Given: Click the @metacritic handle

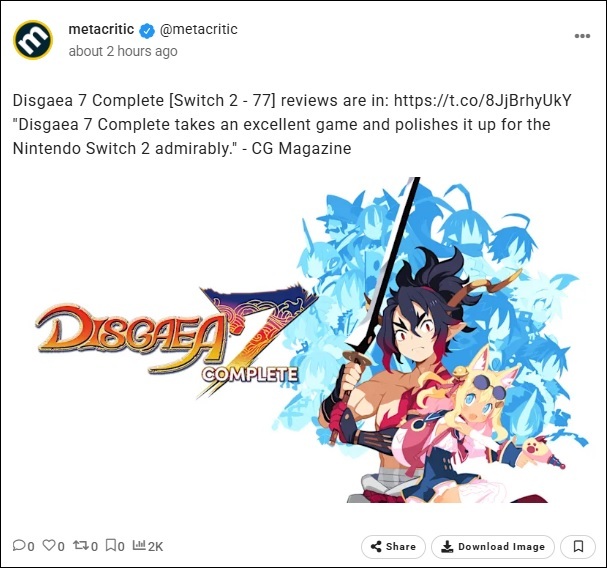Looking at the screenshot, I should point(199,29).
